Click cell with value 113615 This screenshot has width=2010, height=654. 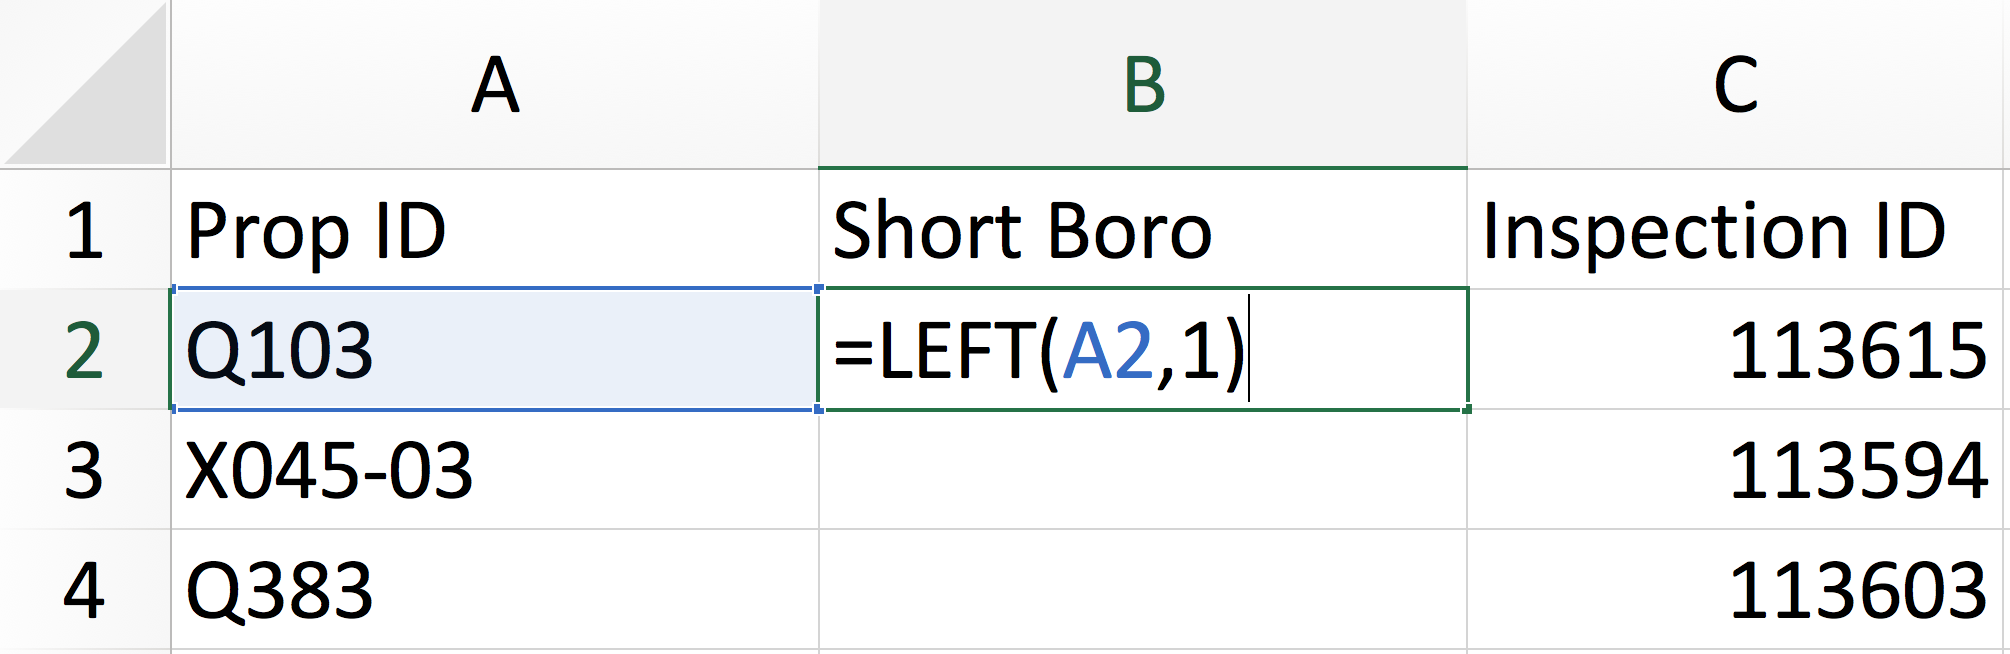pyautogui.click(x=1738, y=349)
